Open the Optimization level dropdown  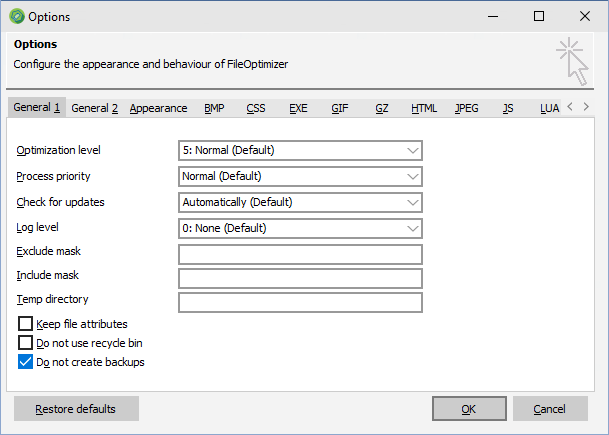pos(300,150)
